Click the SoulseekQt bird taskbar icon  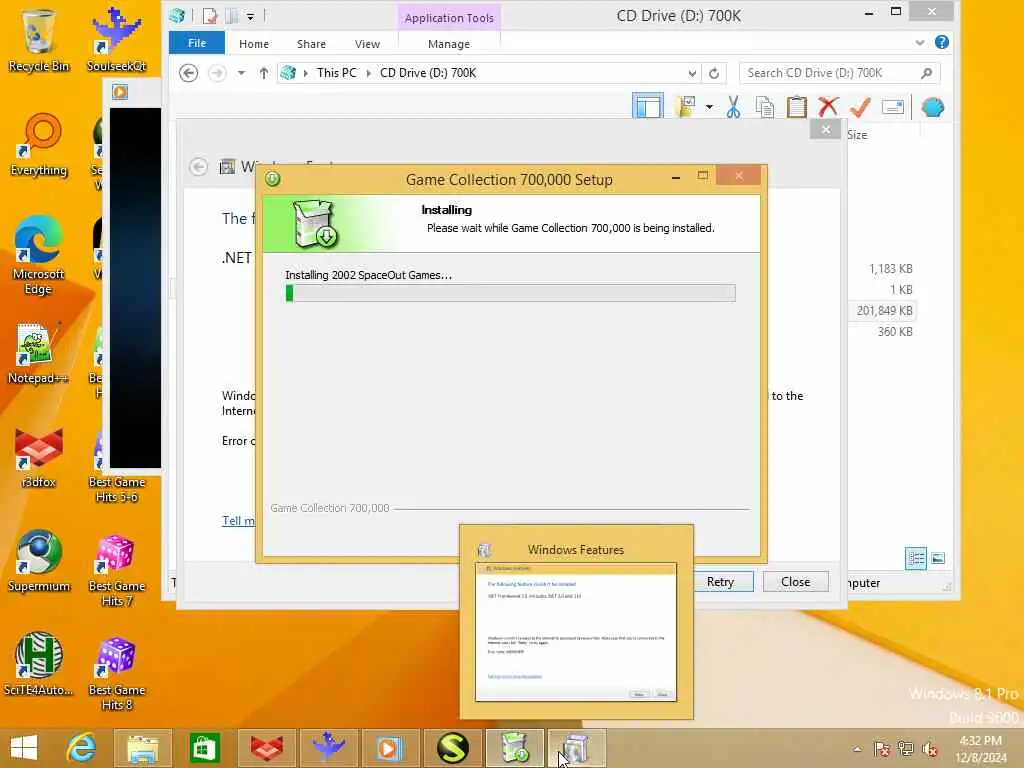[328, 748]
